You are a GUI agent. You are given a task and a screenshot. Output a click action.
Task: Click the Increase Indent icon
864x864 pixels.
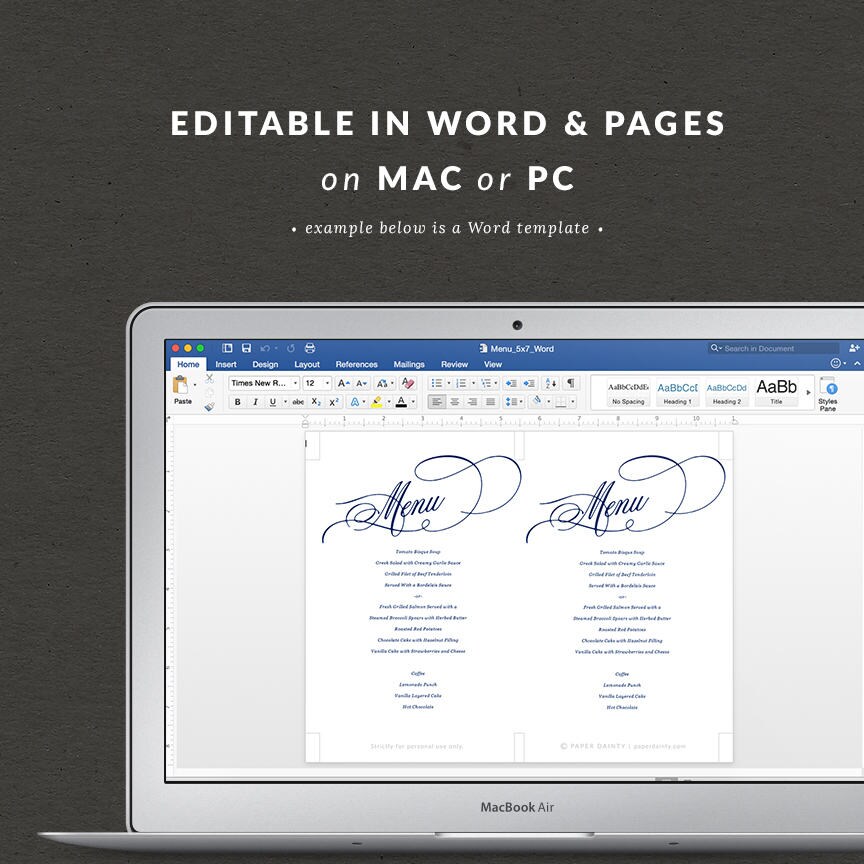[529, 383]
